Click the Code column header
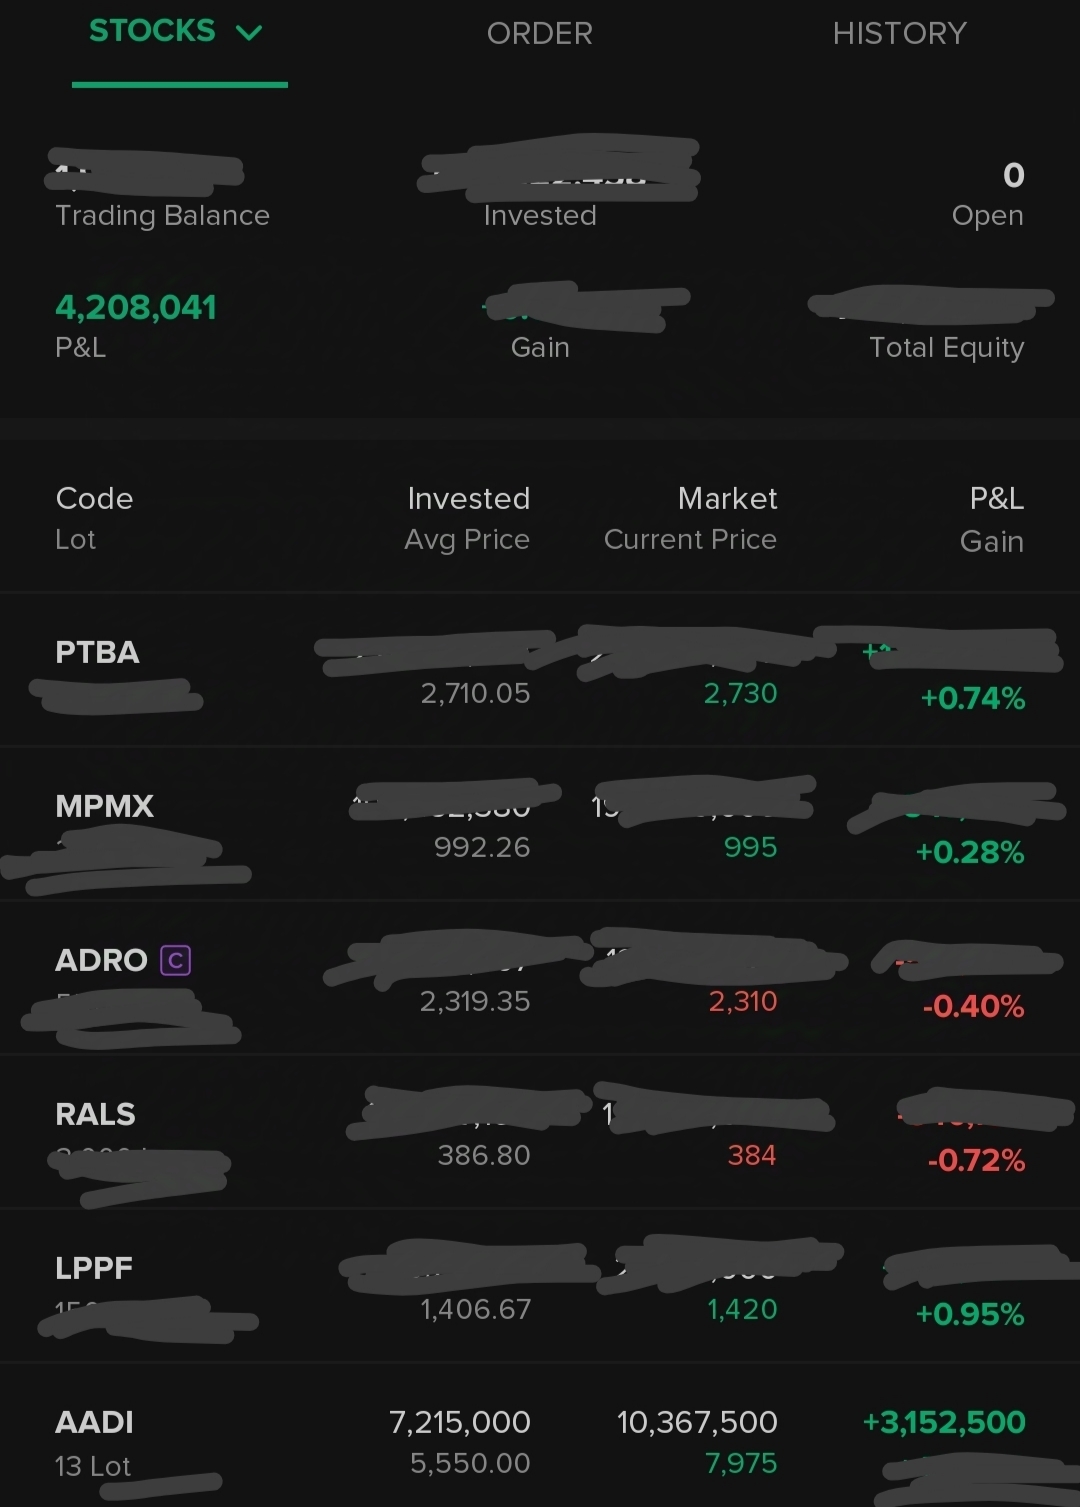The width and height of the screenshot is (1080, 1507). (x=94, y=499)
